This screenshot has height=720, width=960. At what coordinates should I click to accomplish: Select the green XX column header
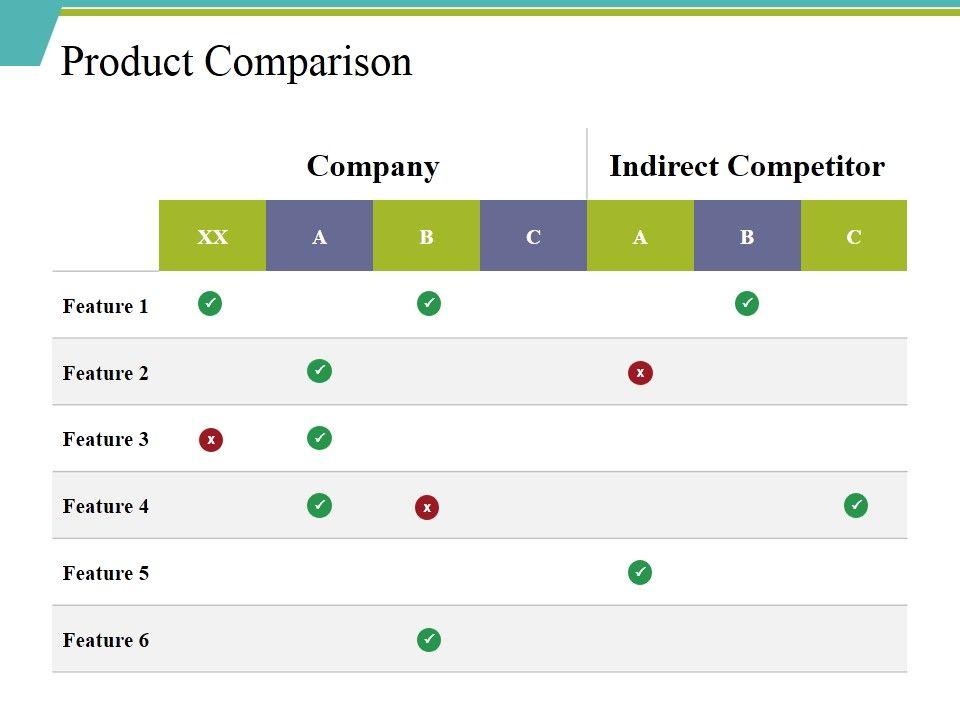pos(213,236)
